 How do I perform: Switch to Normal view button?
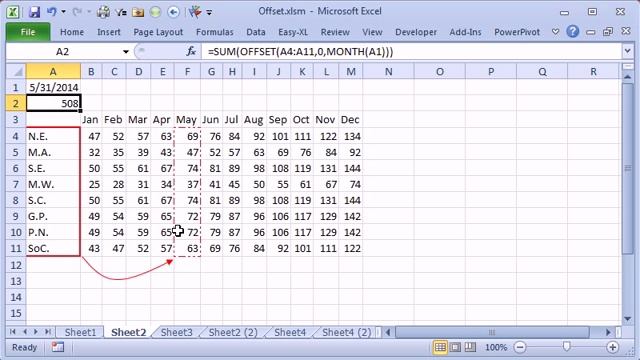coord(440,347)
